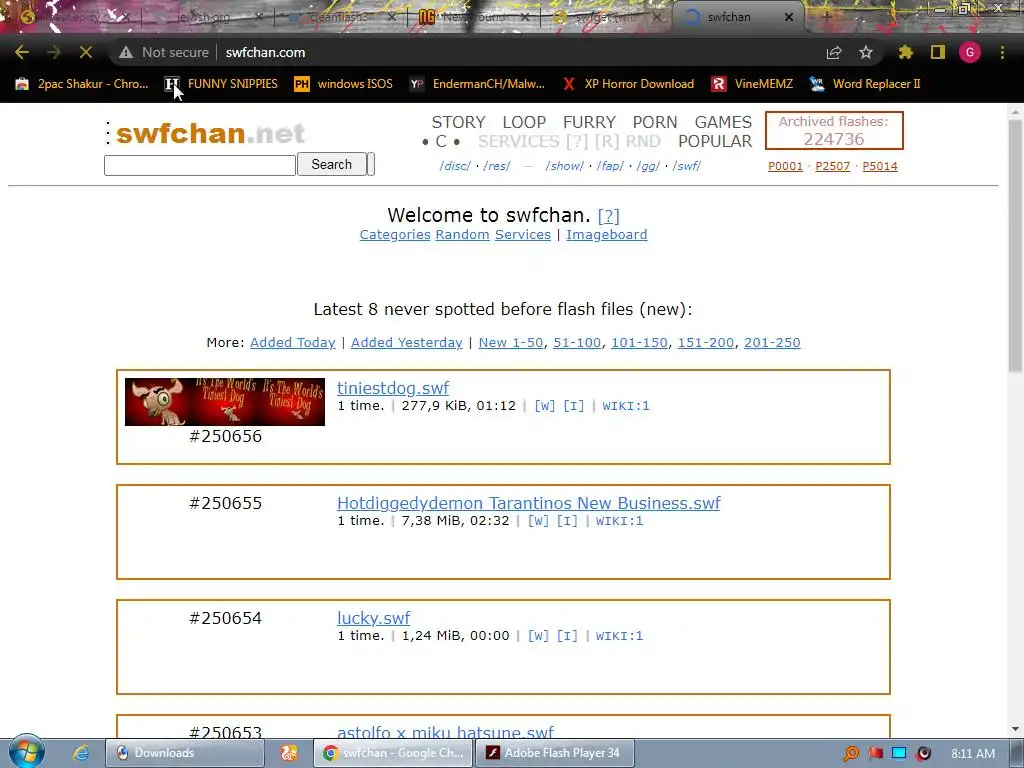The image size is (1024, 768).
Task: Open the /disc/ board link
Action: pyautogui.click(x=455, y=166)
